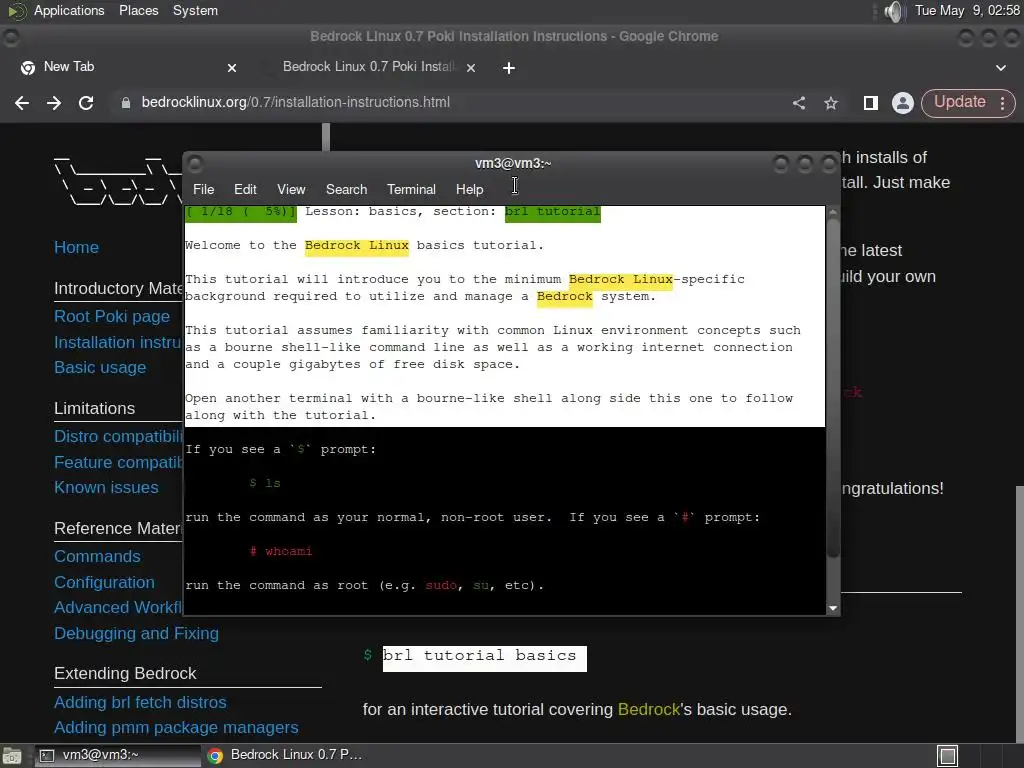The height and width of the screenshot is (768, 1024).
Task: Open the terminal window menu icon in titlebar
Action: point(195,163)
